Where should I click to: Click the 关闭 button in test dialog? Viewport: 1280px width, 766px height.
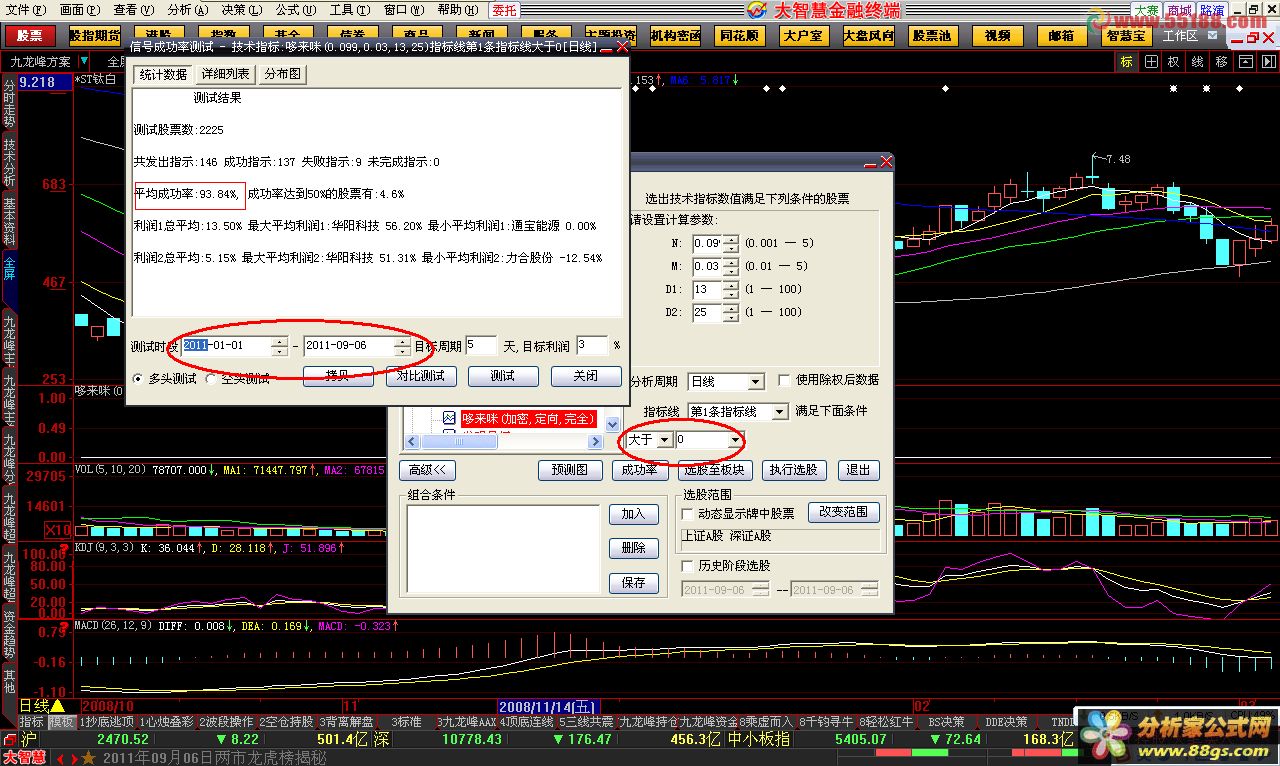coord(586,376)
